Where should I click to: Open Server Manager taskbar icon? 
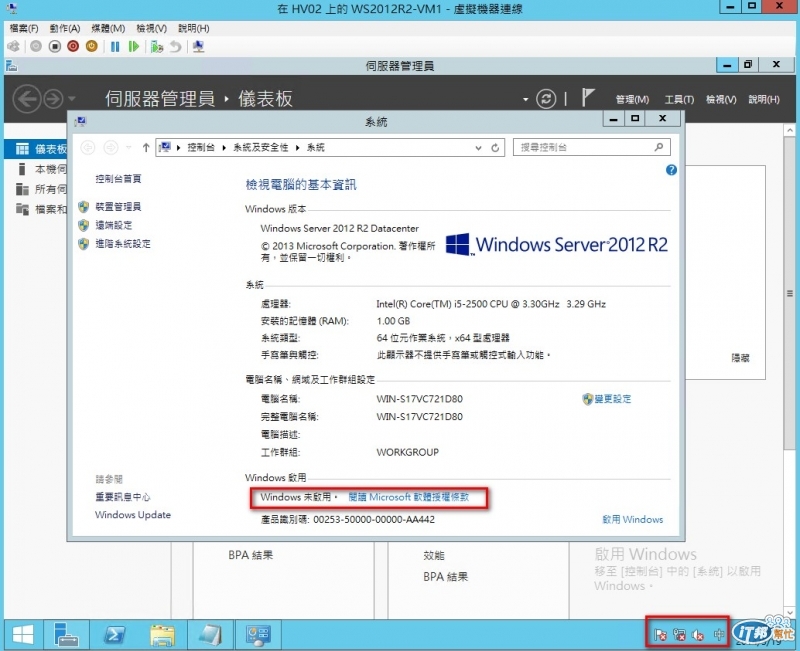point(66,634)
